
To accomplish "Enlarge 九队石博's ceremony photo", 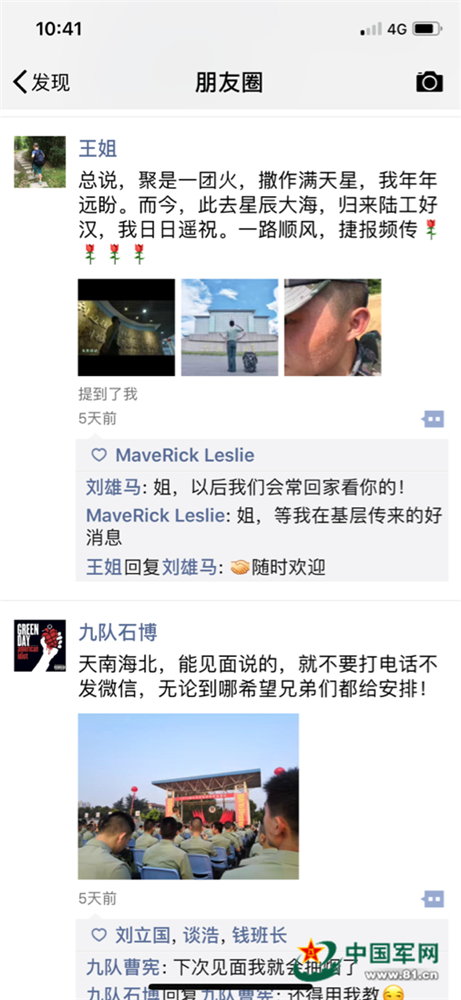I will point(188,797).
